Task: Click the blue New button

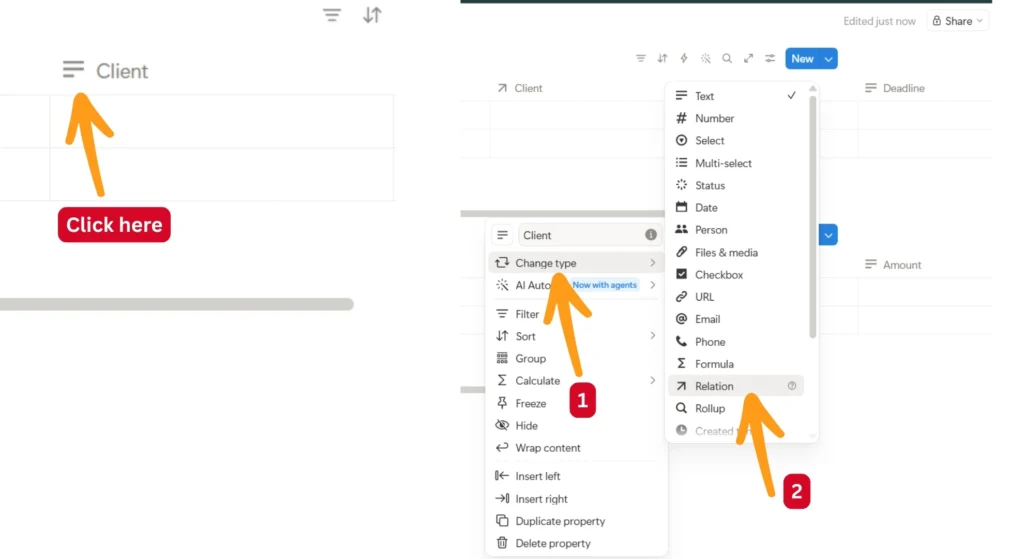Action: (802, 59)
